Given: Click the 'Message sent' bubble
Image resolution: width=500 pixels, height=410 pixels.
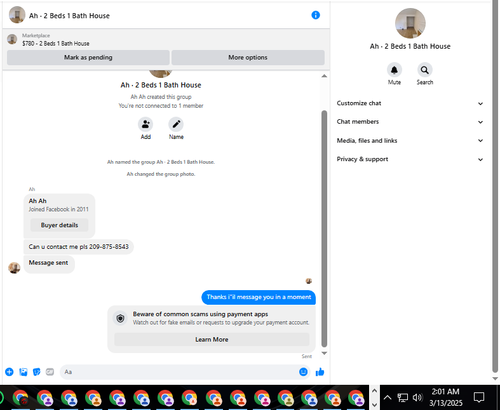Looking at the screenshot, I should 49,265.
